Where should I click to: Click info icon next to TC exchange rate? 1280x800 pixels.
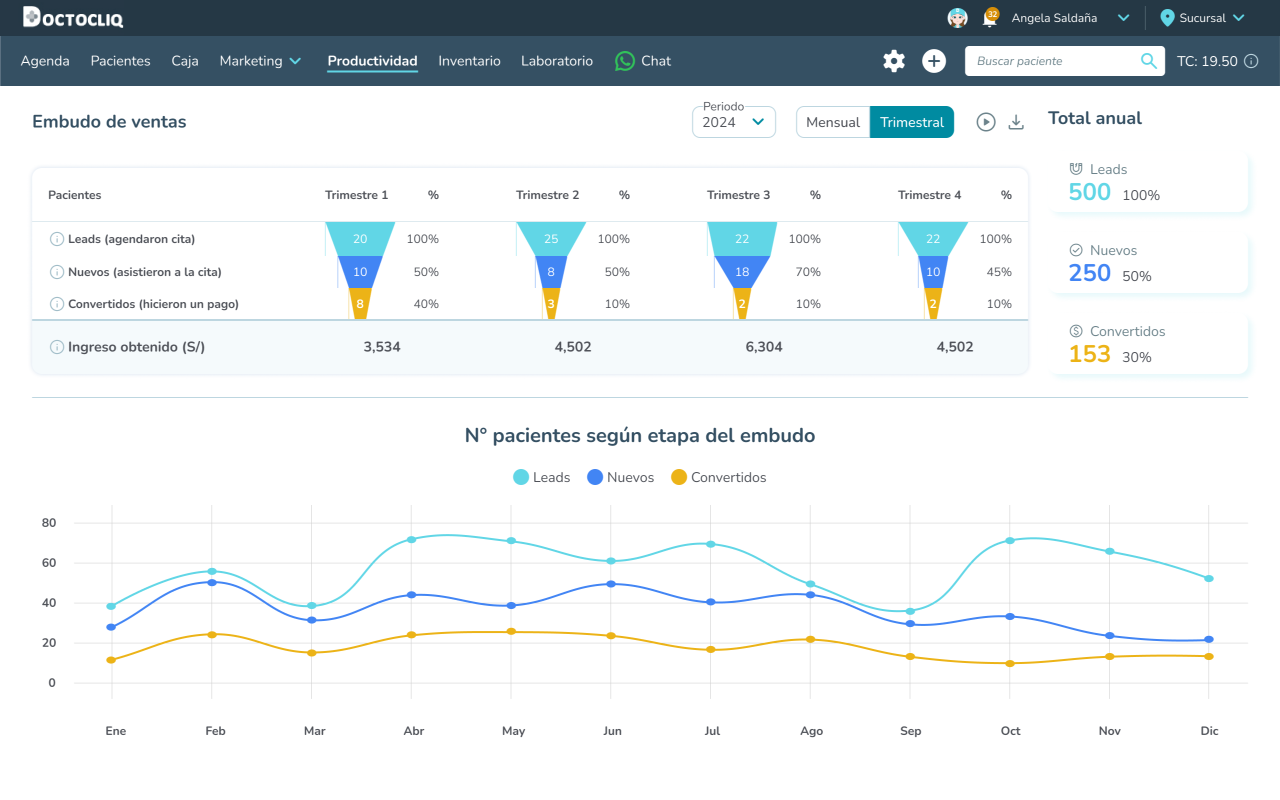[x=1251, y=61]
